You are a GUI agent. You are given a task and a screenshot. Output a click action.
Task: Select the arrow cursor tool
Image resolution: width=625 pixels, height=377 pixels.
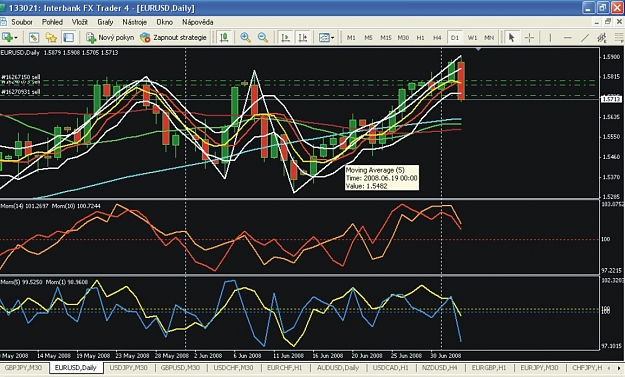tap(511, 37)
